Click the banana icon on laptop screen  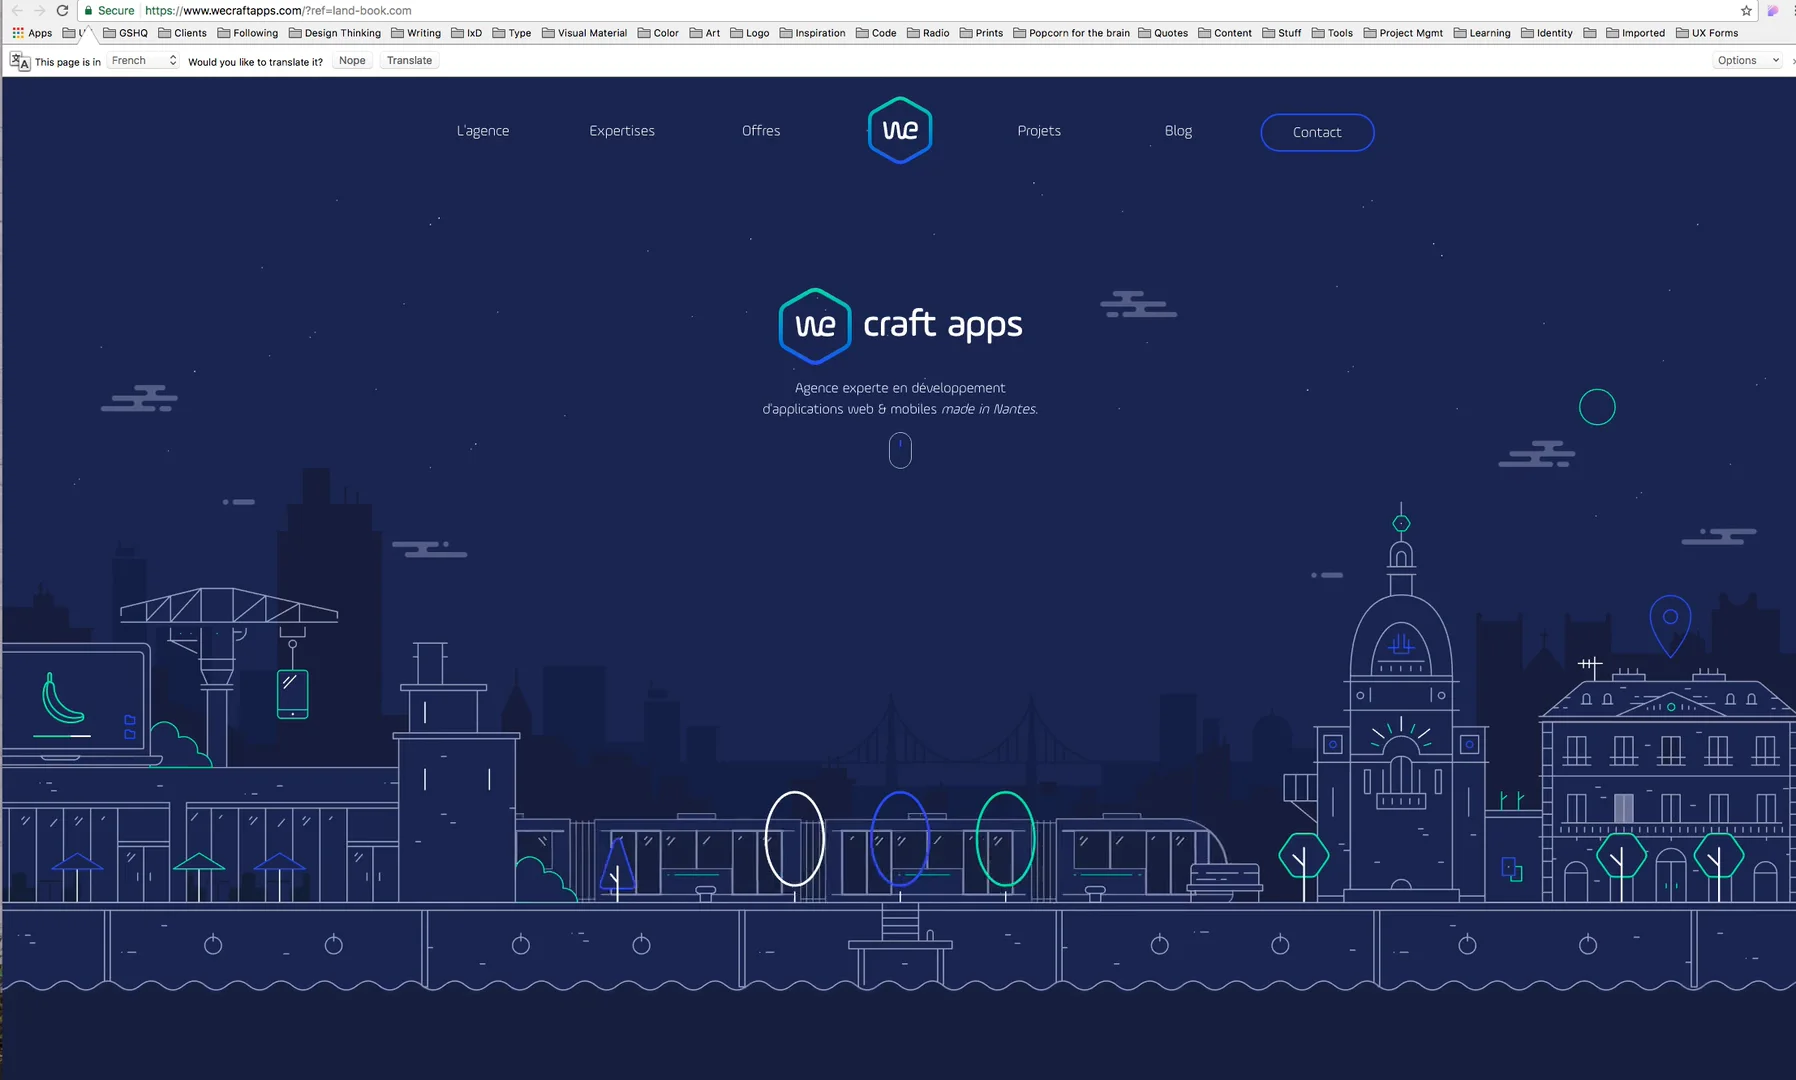click(62, 698)
